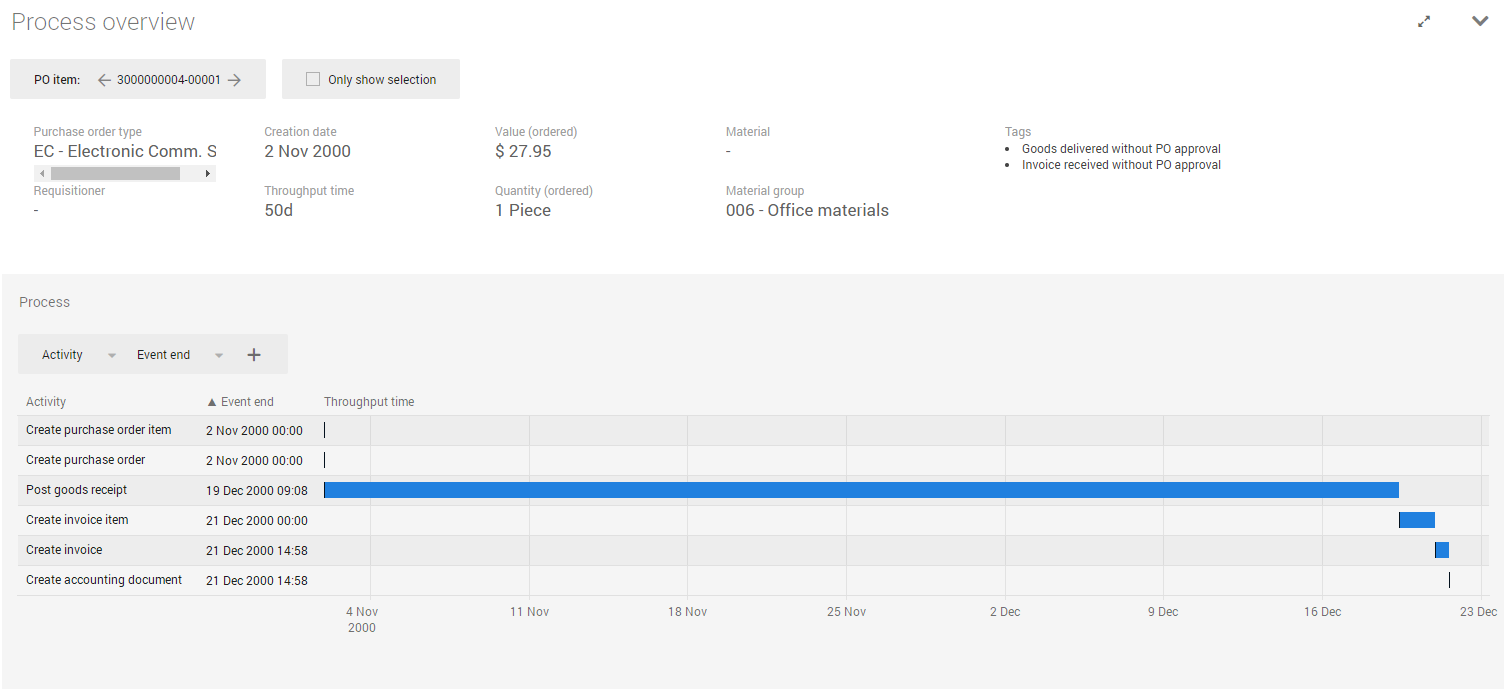
Task: Select the Post goods receipt blue bar
Action: 860,490
